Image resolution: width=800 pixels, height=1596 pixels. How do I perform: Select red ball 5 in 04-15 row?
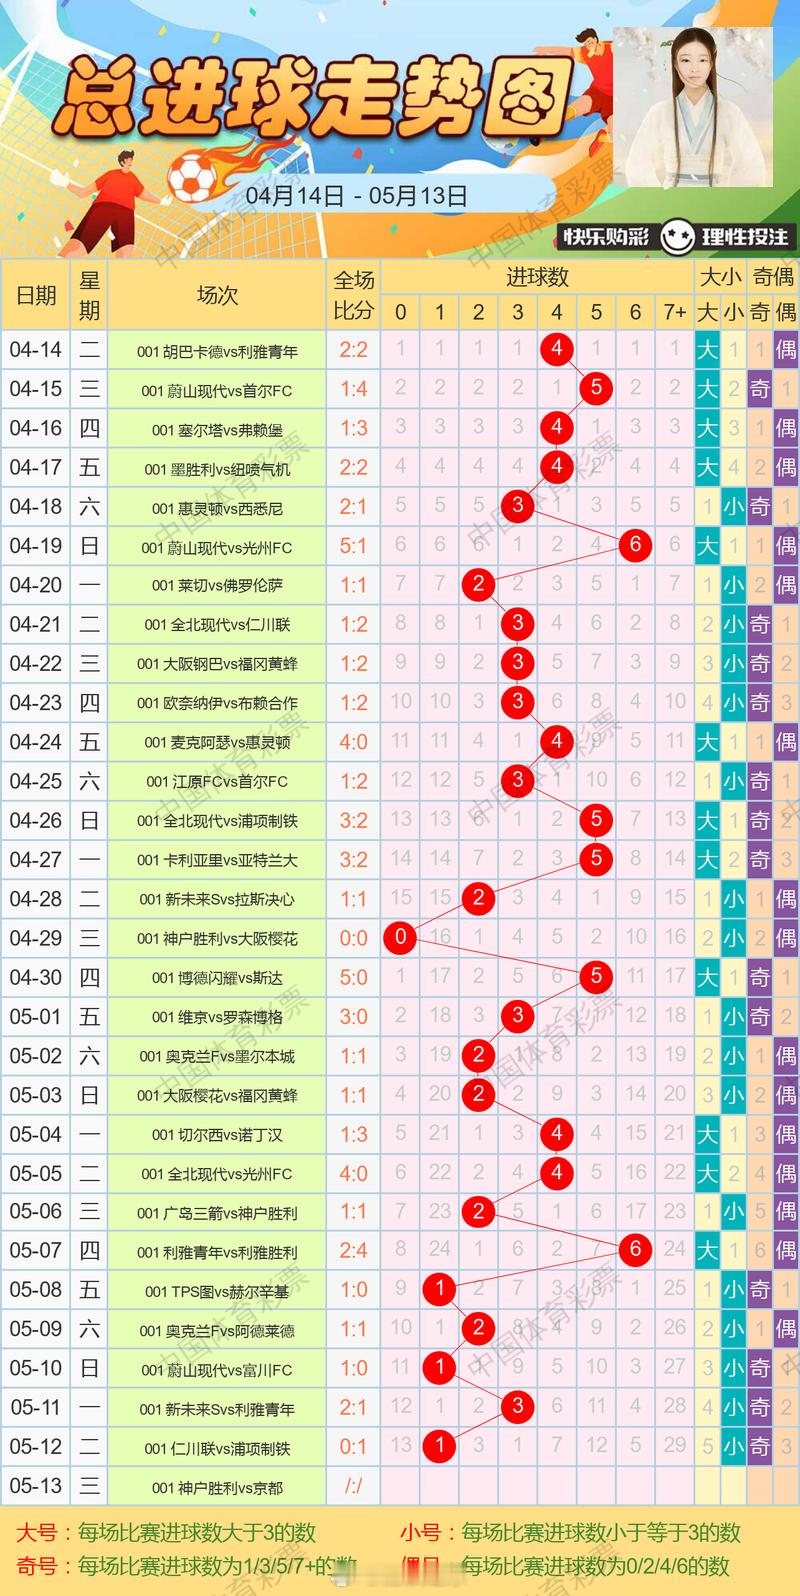point(596,388)
